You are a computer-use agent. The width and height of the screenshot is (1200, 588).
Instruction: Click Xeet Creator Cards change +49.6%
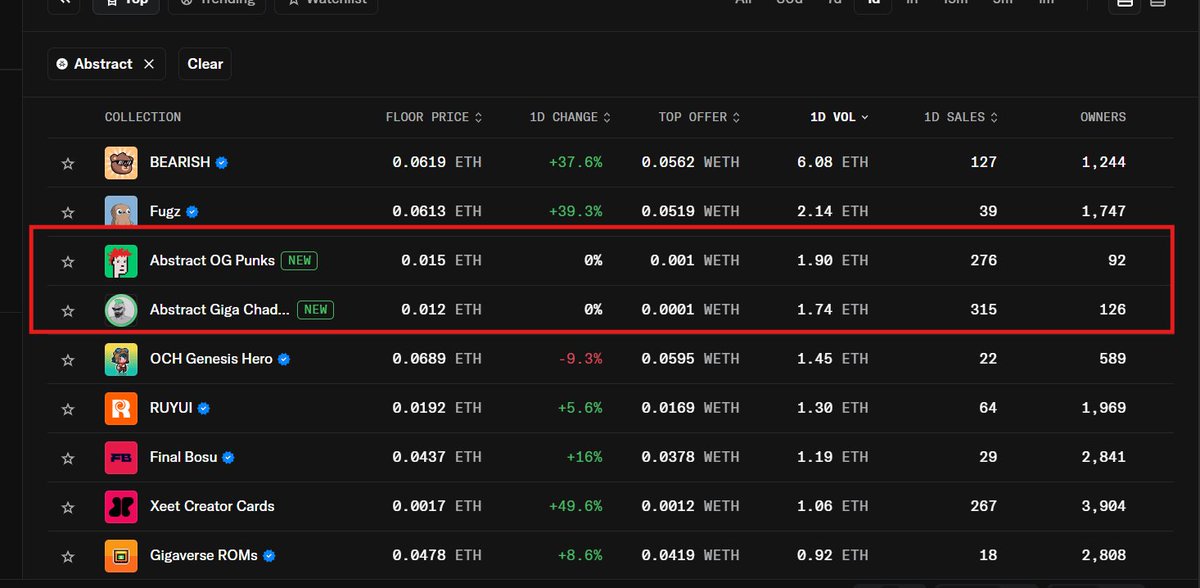(x=575, y=506)
